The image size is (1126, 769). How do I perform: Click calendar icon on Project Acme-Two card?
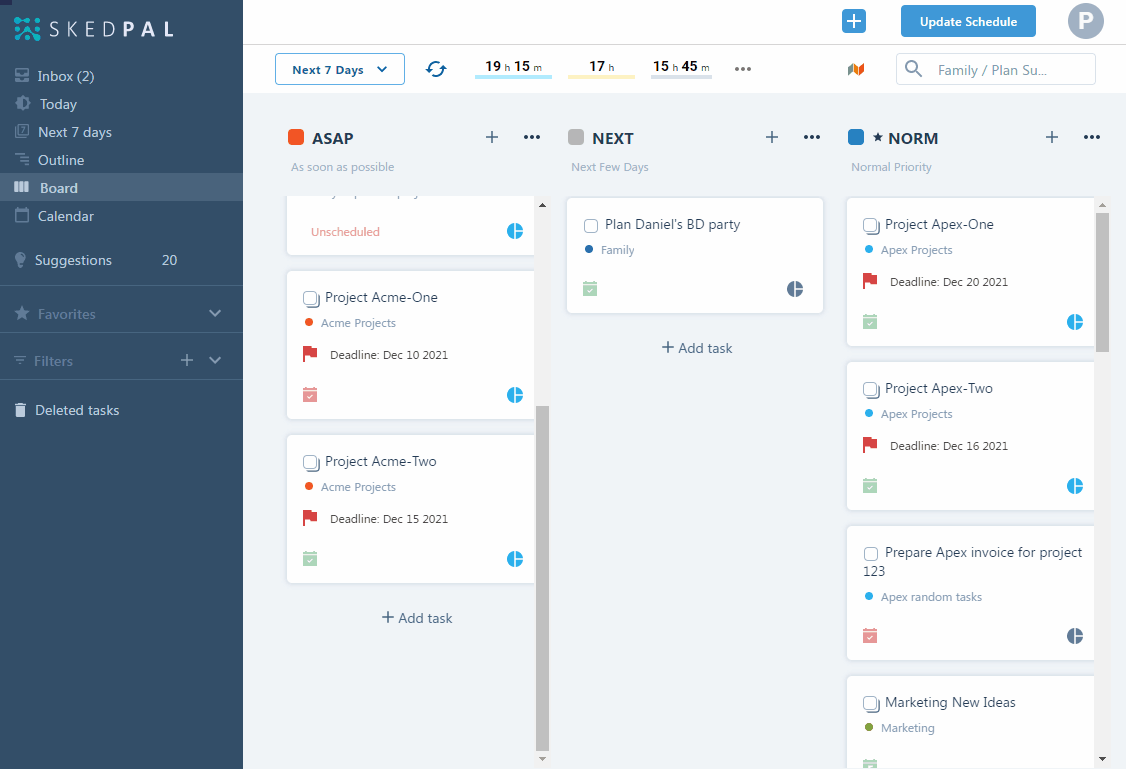pyautogui.click(x=310, y=558)
